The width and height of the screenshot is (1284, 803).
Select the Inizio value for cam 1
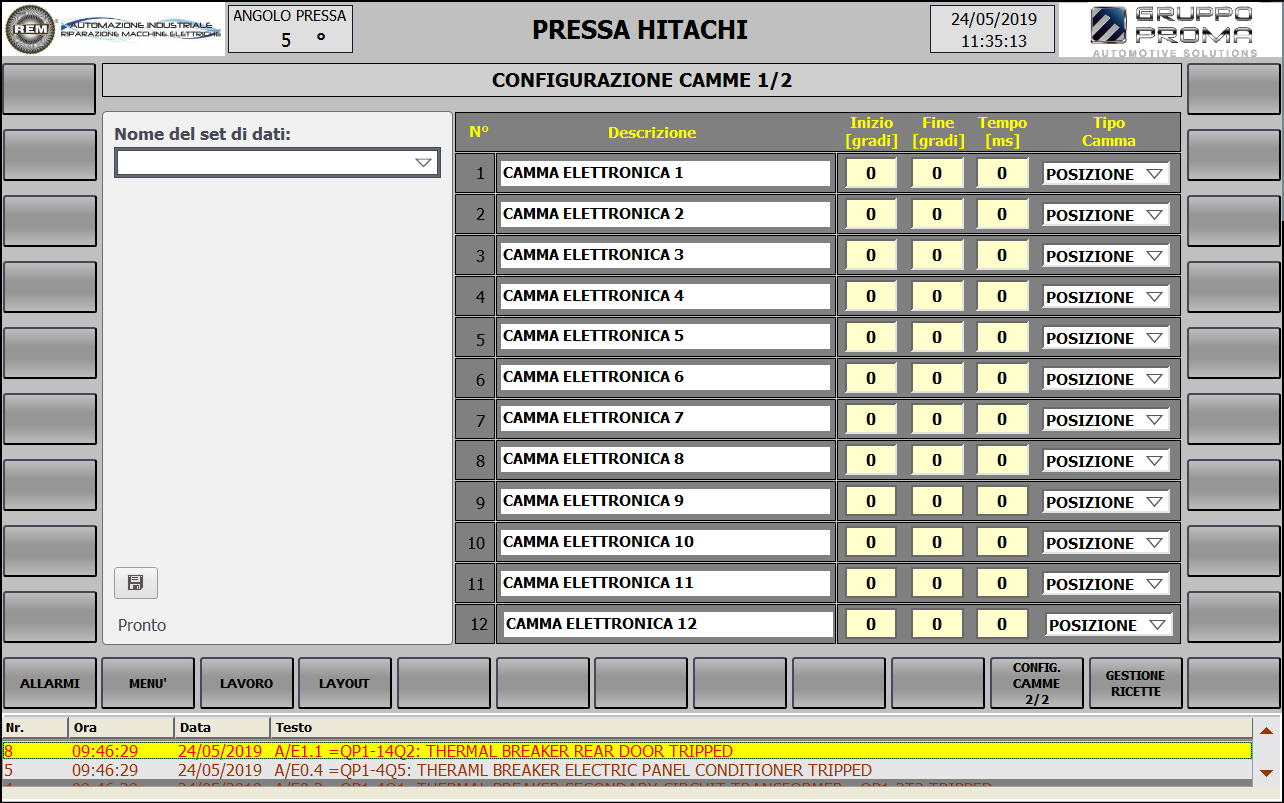pos(871,173)
